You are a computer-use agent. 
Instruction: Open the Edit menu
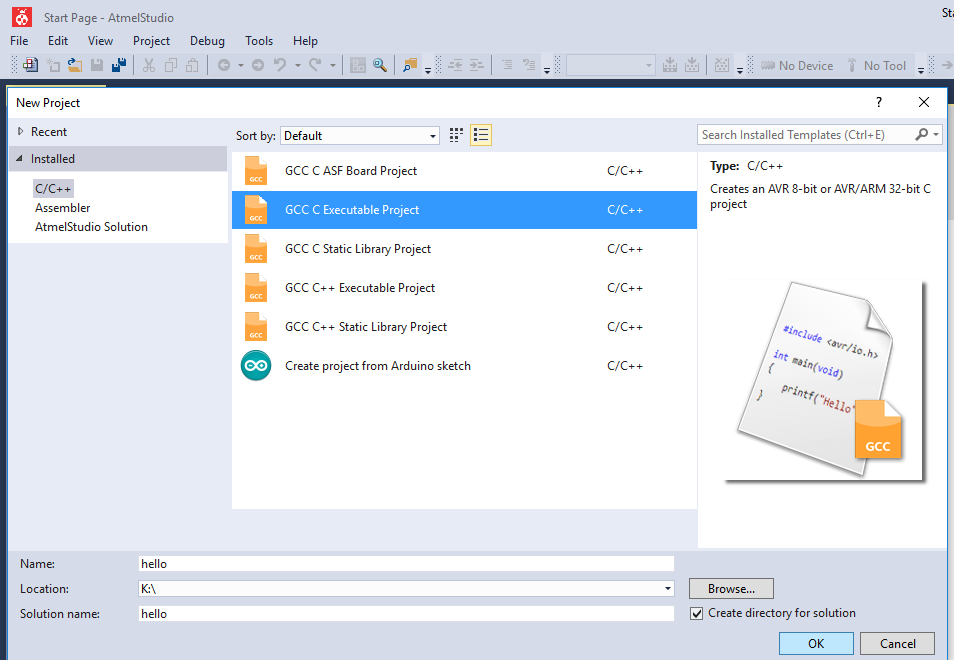click(58, 41)
